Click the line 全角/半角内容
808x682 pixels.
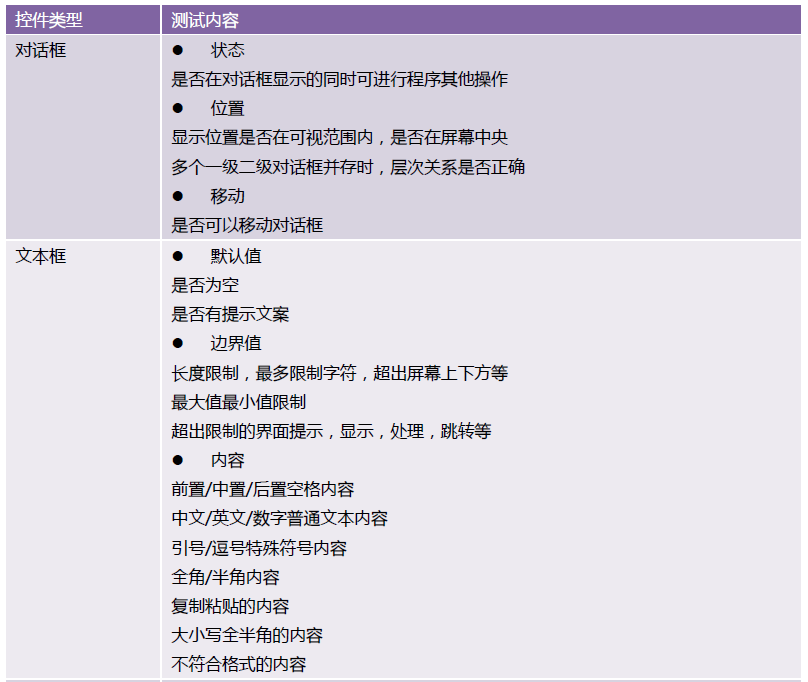click(x=225, y=577)
